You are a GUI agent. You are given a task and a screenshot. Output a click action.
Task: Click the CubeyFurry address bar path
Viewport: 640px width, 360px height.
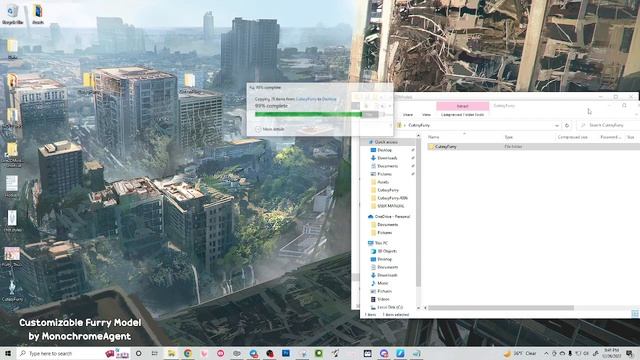click(419, 125)
